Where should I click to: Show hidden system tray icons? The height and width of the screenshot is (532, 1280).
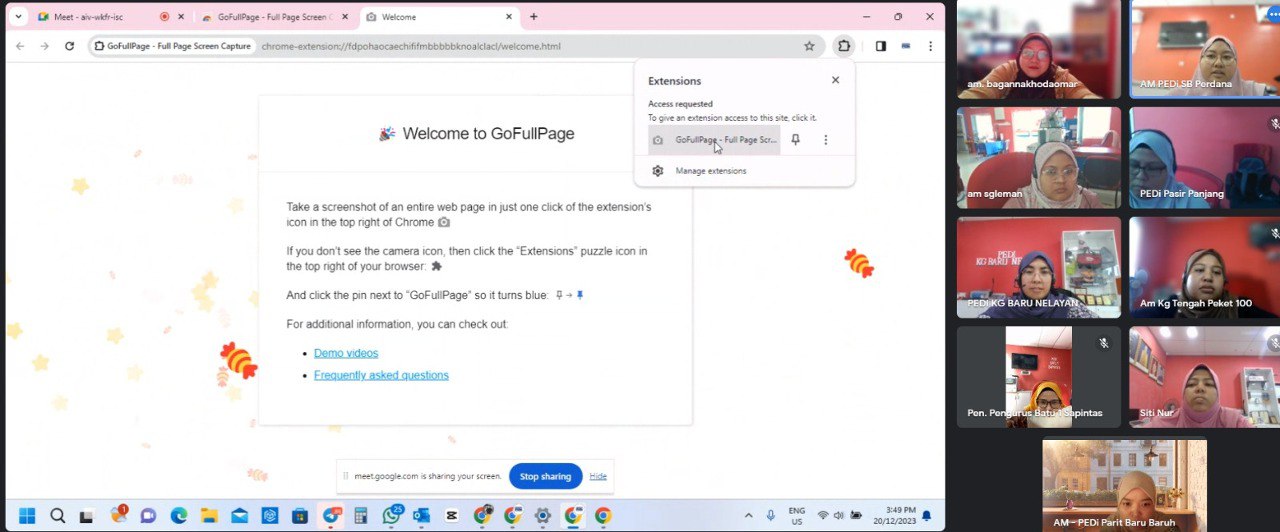tap(749, 516)
